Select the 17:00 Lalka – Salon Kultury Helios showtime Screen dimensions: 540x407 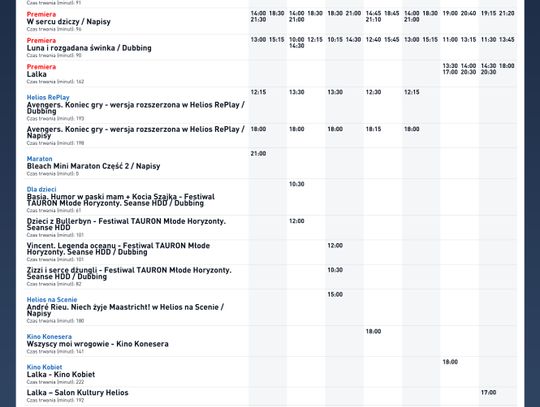pyautogui.click(x=488, y=392)
